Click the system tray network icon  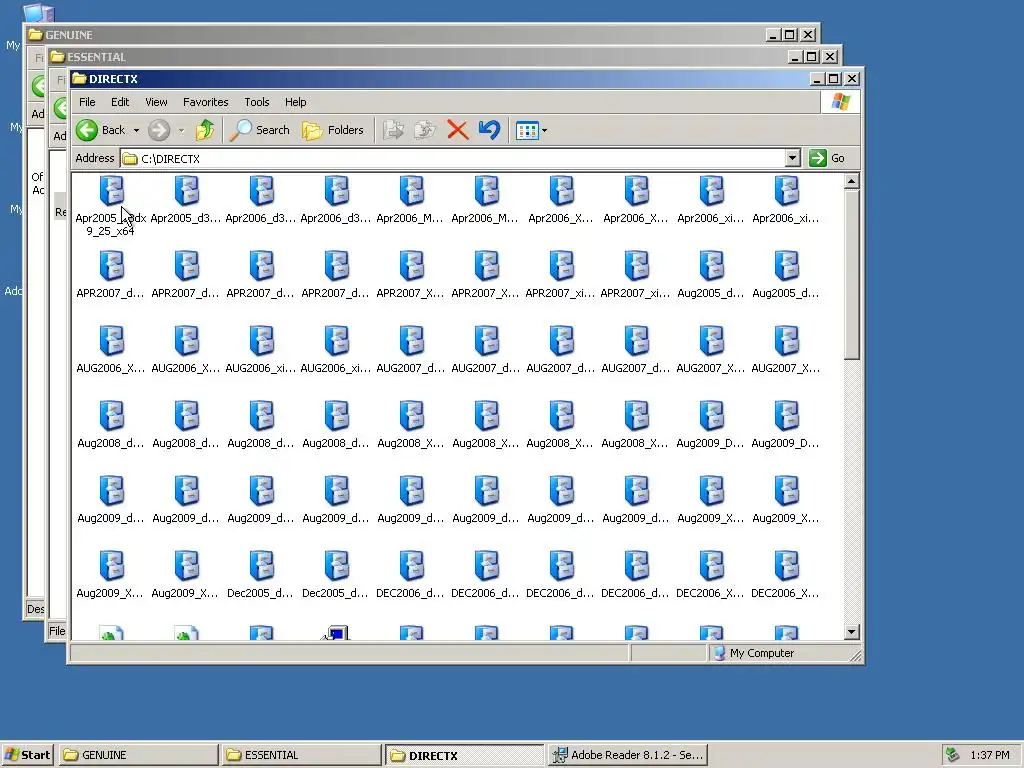click(x=953, y=755)
